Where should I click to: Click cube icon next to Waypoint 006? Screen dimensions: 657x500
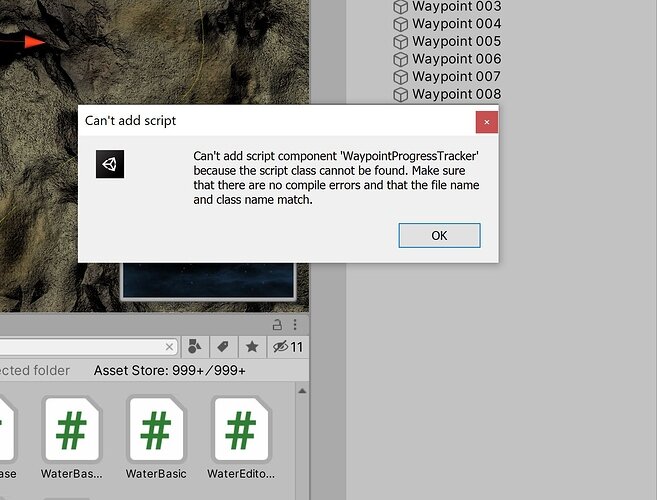click(401, 60)
